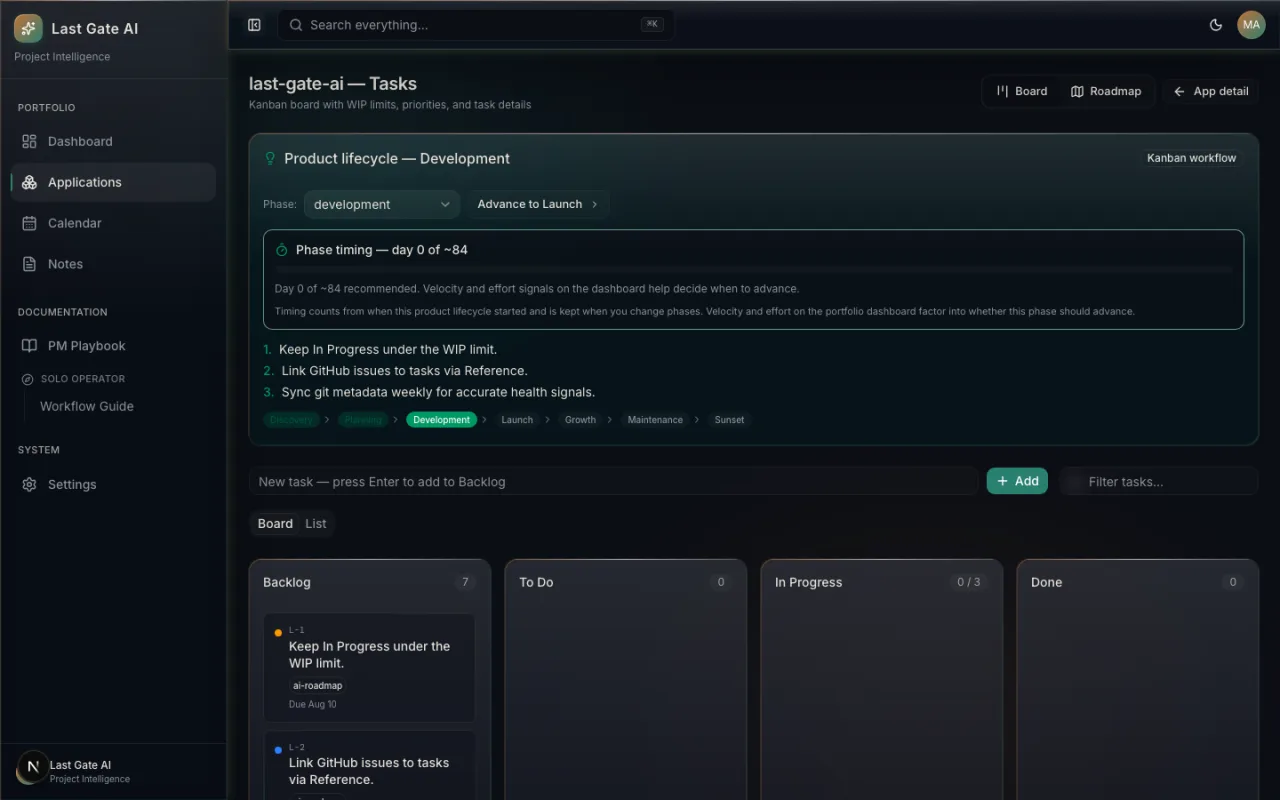Click the Maintenance phase chip
1280x800 pixels.
[656, 420]
